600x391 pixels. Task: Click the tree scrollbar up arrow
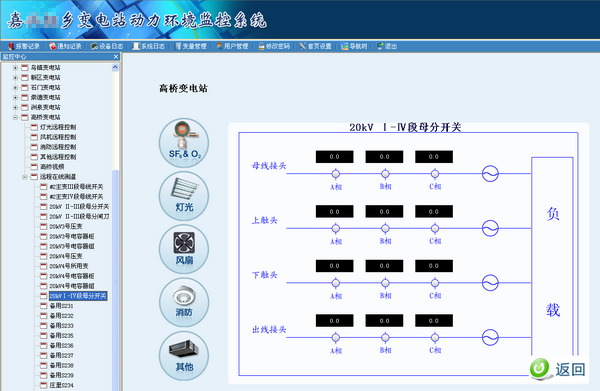coord(115,67)
